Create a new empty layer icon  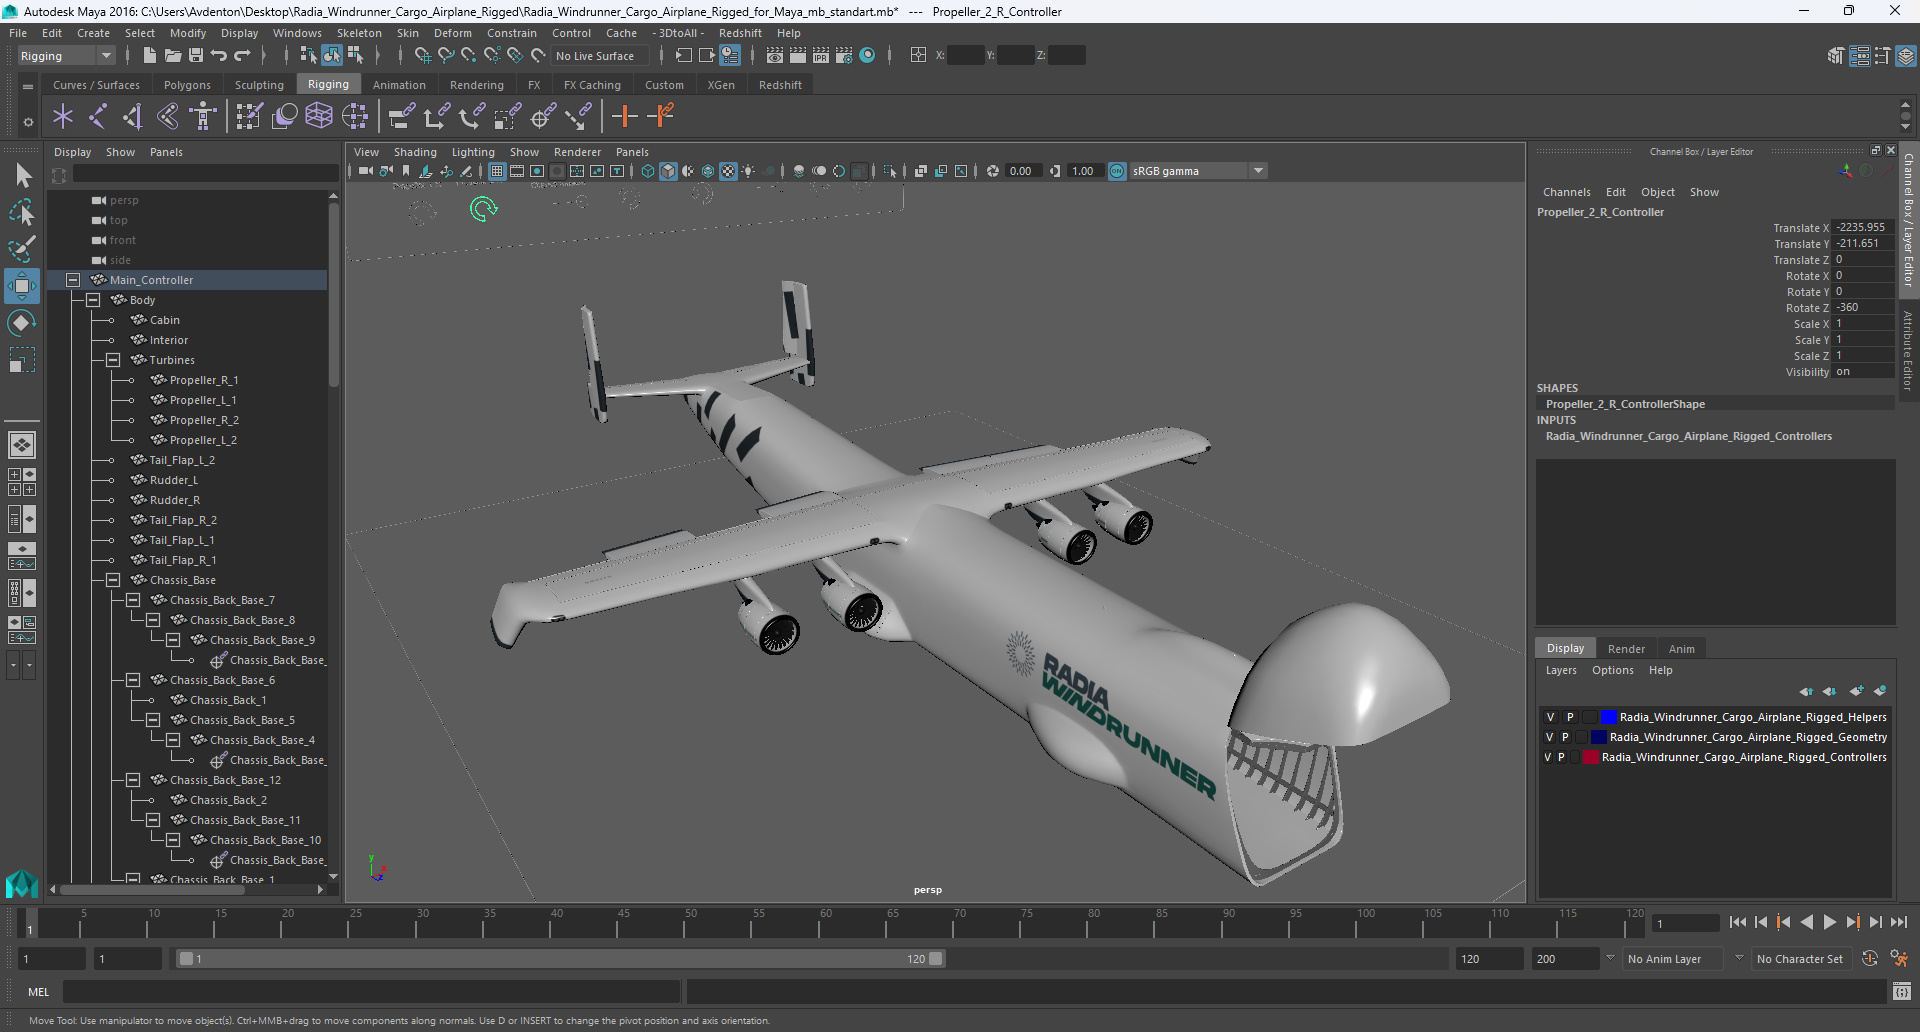1857,691
